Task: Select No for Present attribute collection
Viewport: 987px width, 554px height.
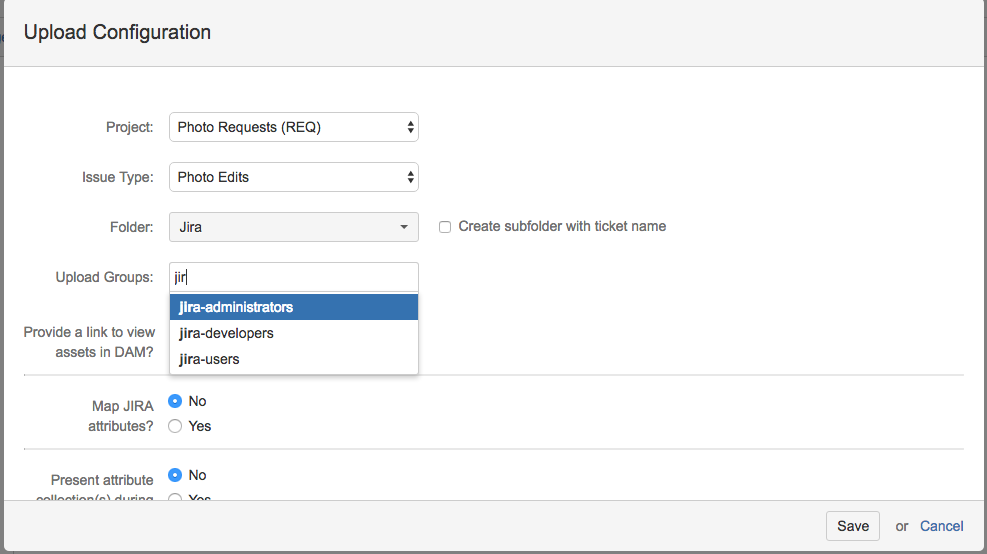Action: point(175,475)
